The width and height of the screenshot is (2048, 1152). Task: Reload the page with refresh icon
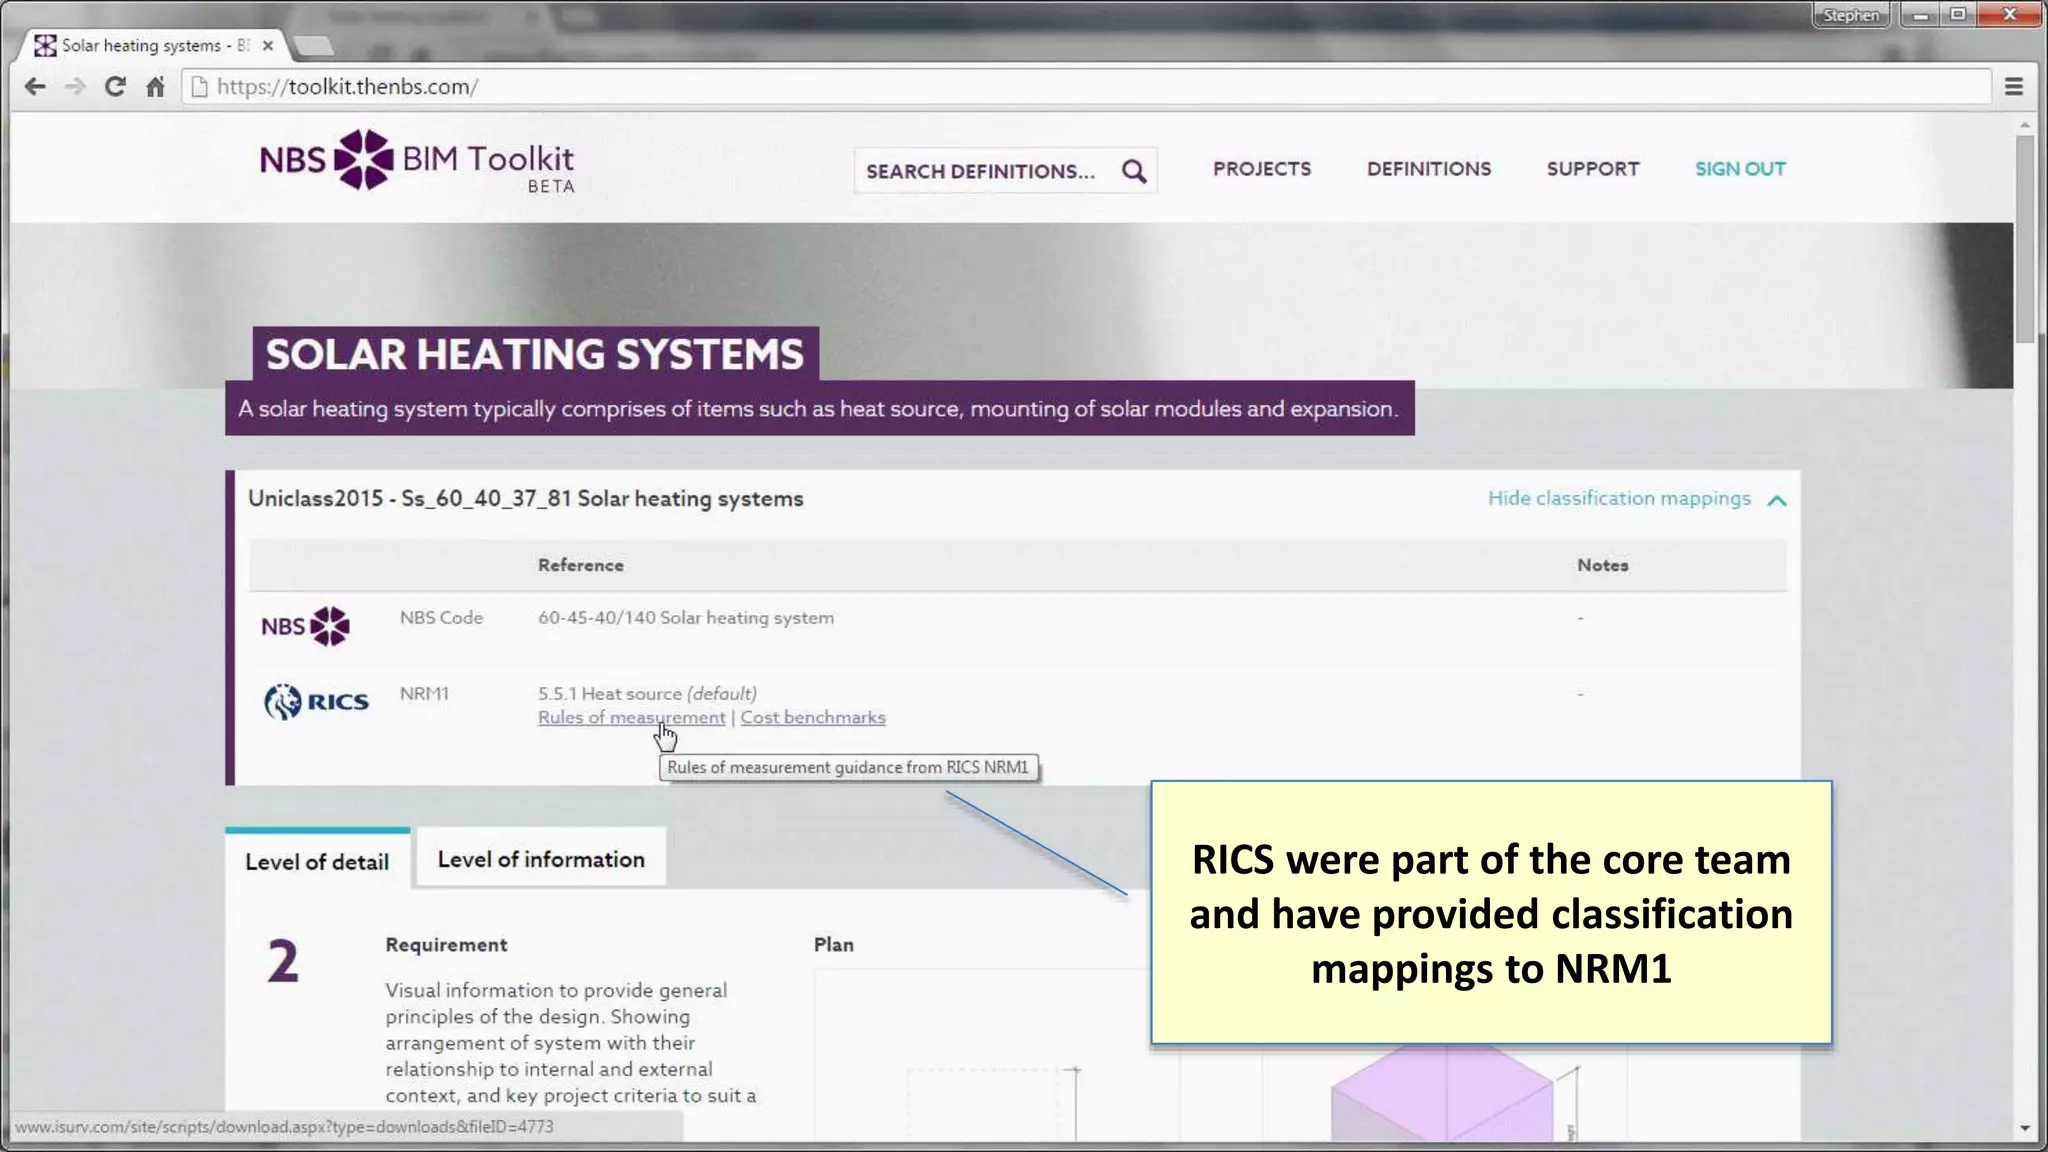115,87
